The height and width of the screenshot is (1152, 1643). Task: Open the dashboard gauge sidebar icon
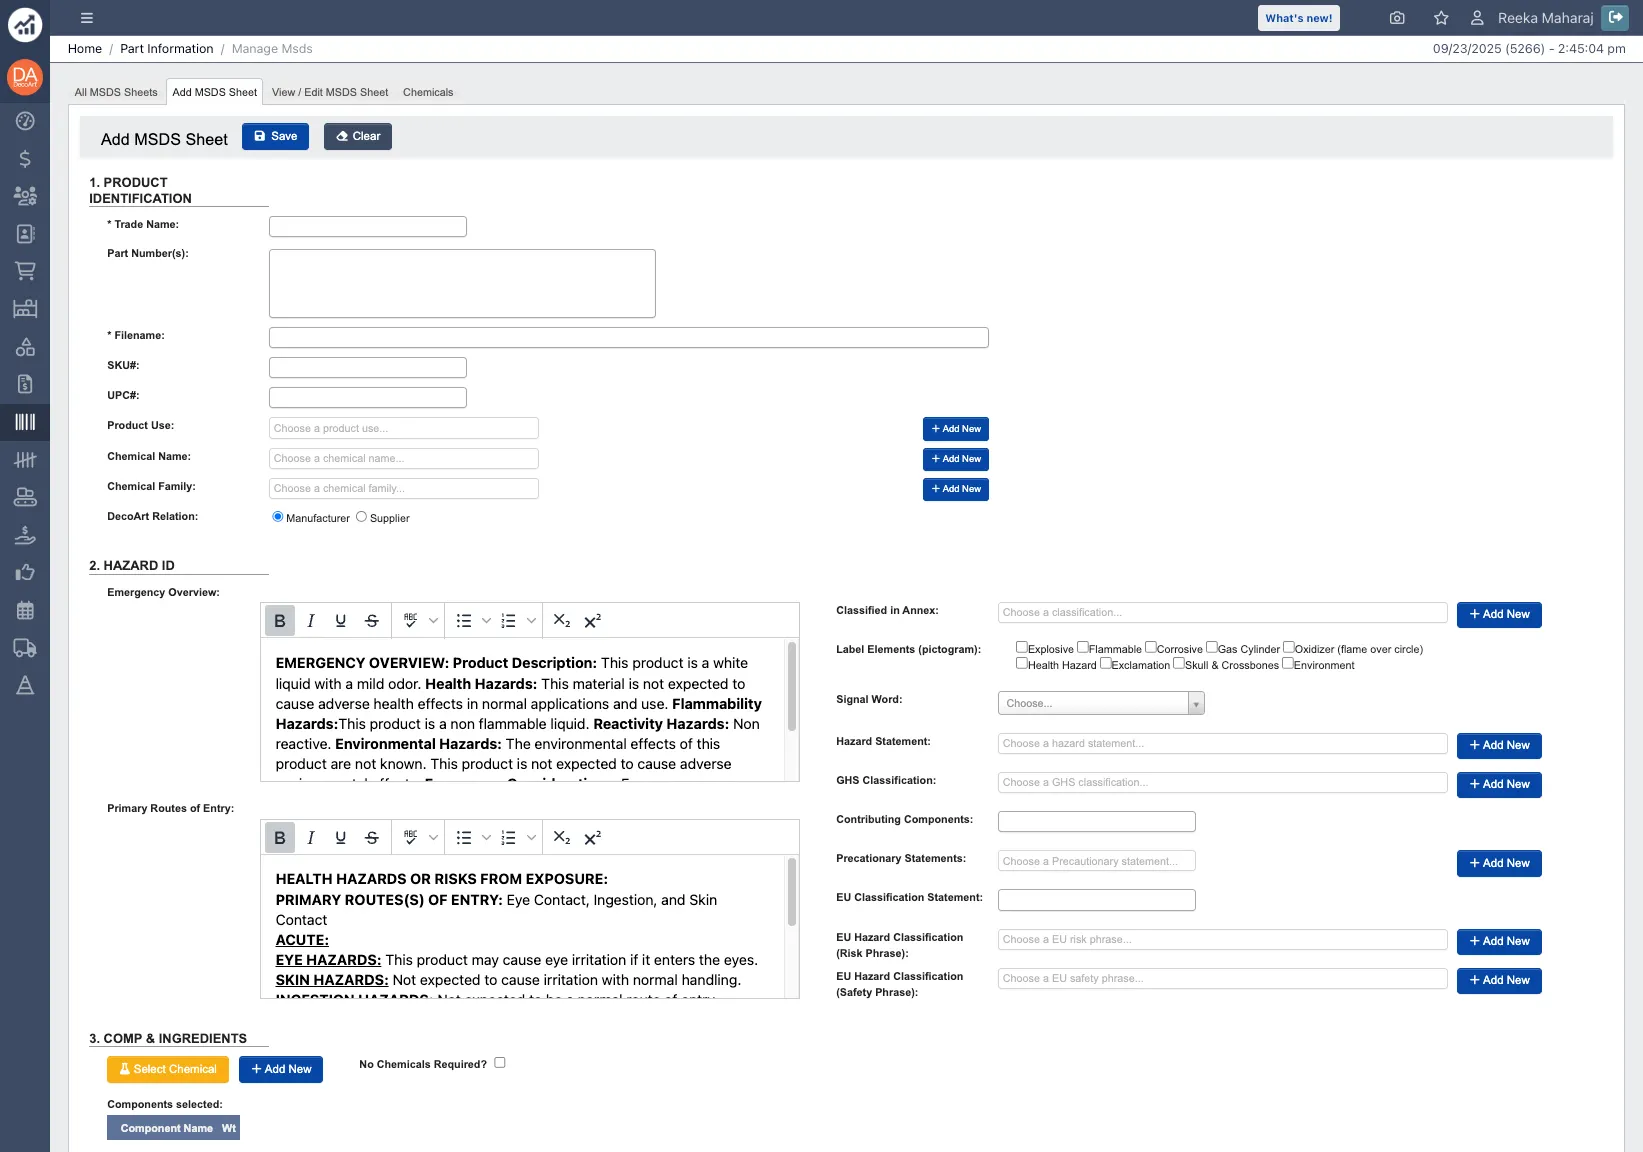coord(25,121)
